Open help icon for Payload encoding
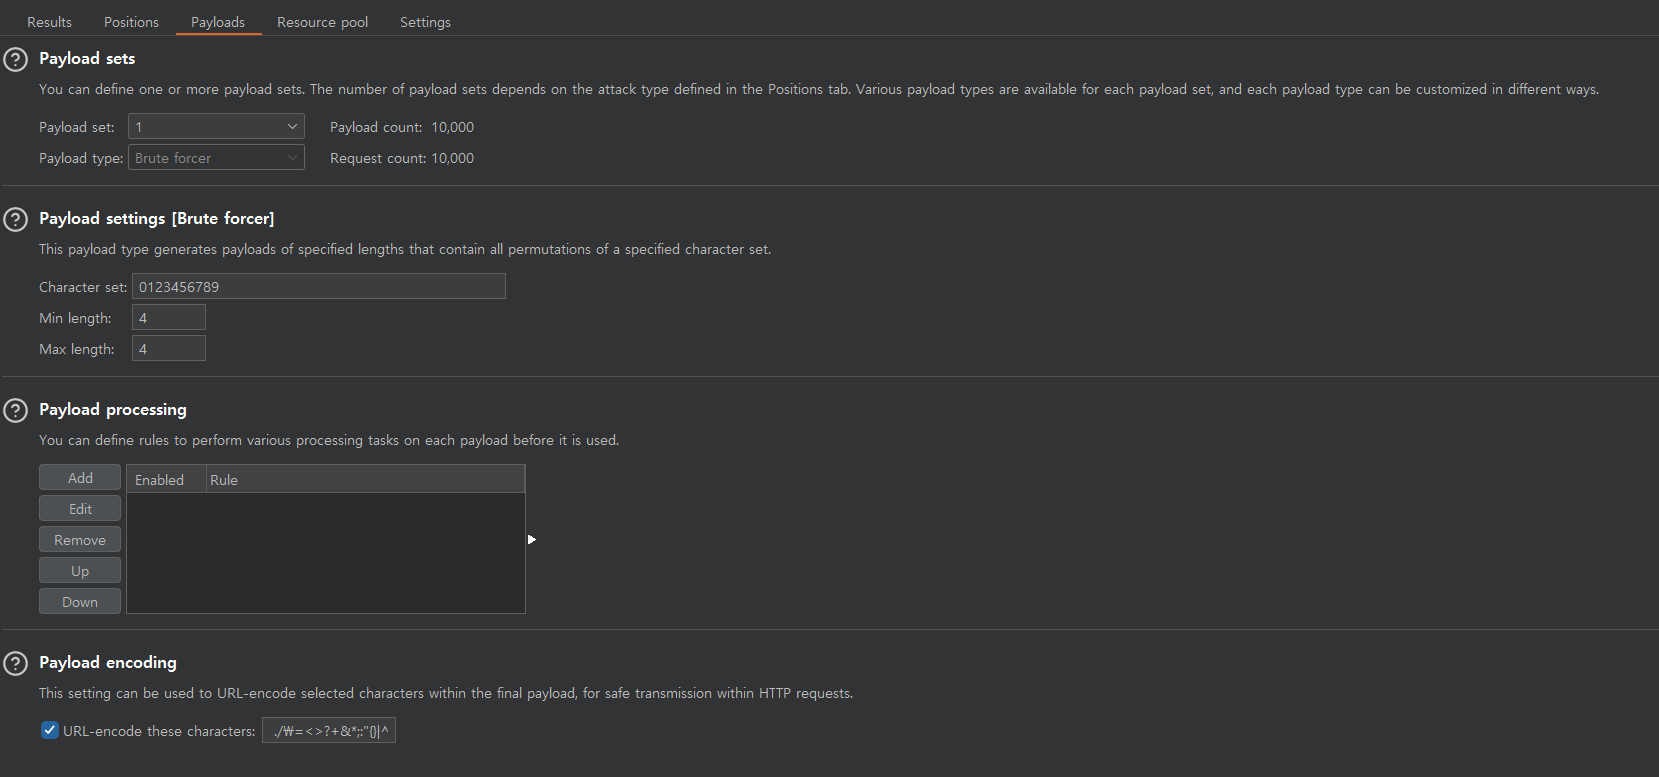1659x777 pixels. 15,663
